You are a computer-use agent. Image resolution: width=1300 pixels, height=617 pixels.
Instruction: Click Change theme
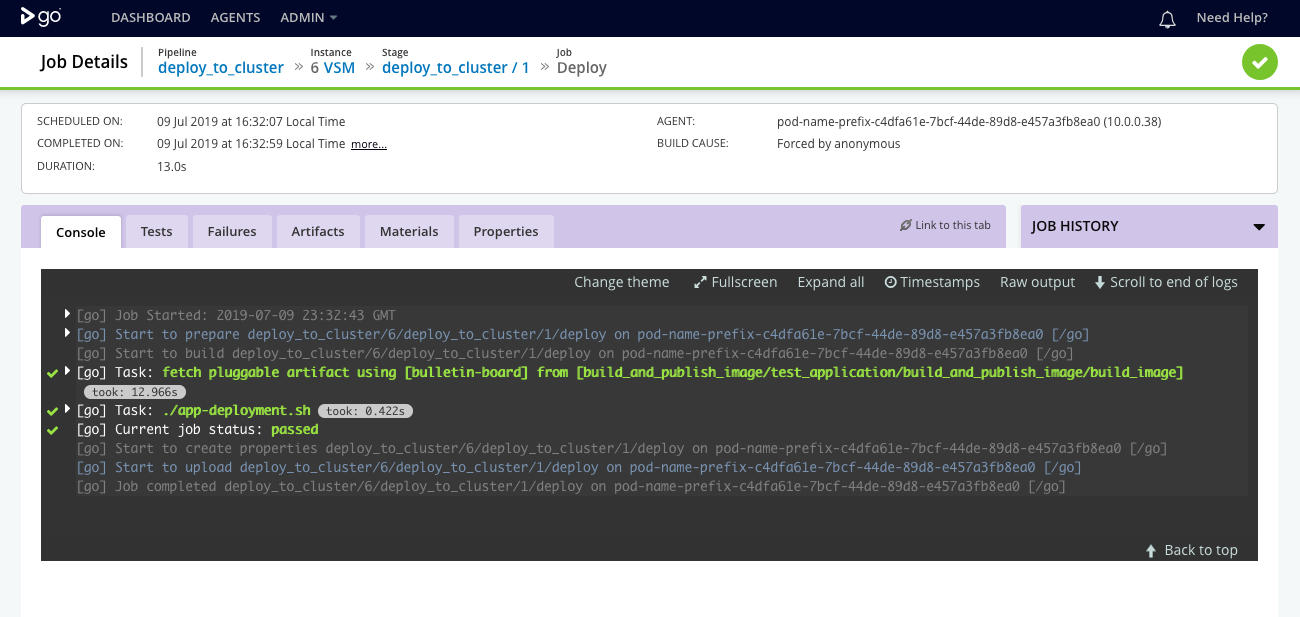click(x=622, y=283)
